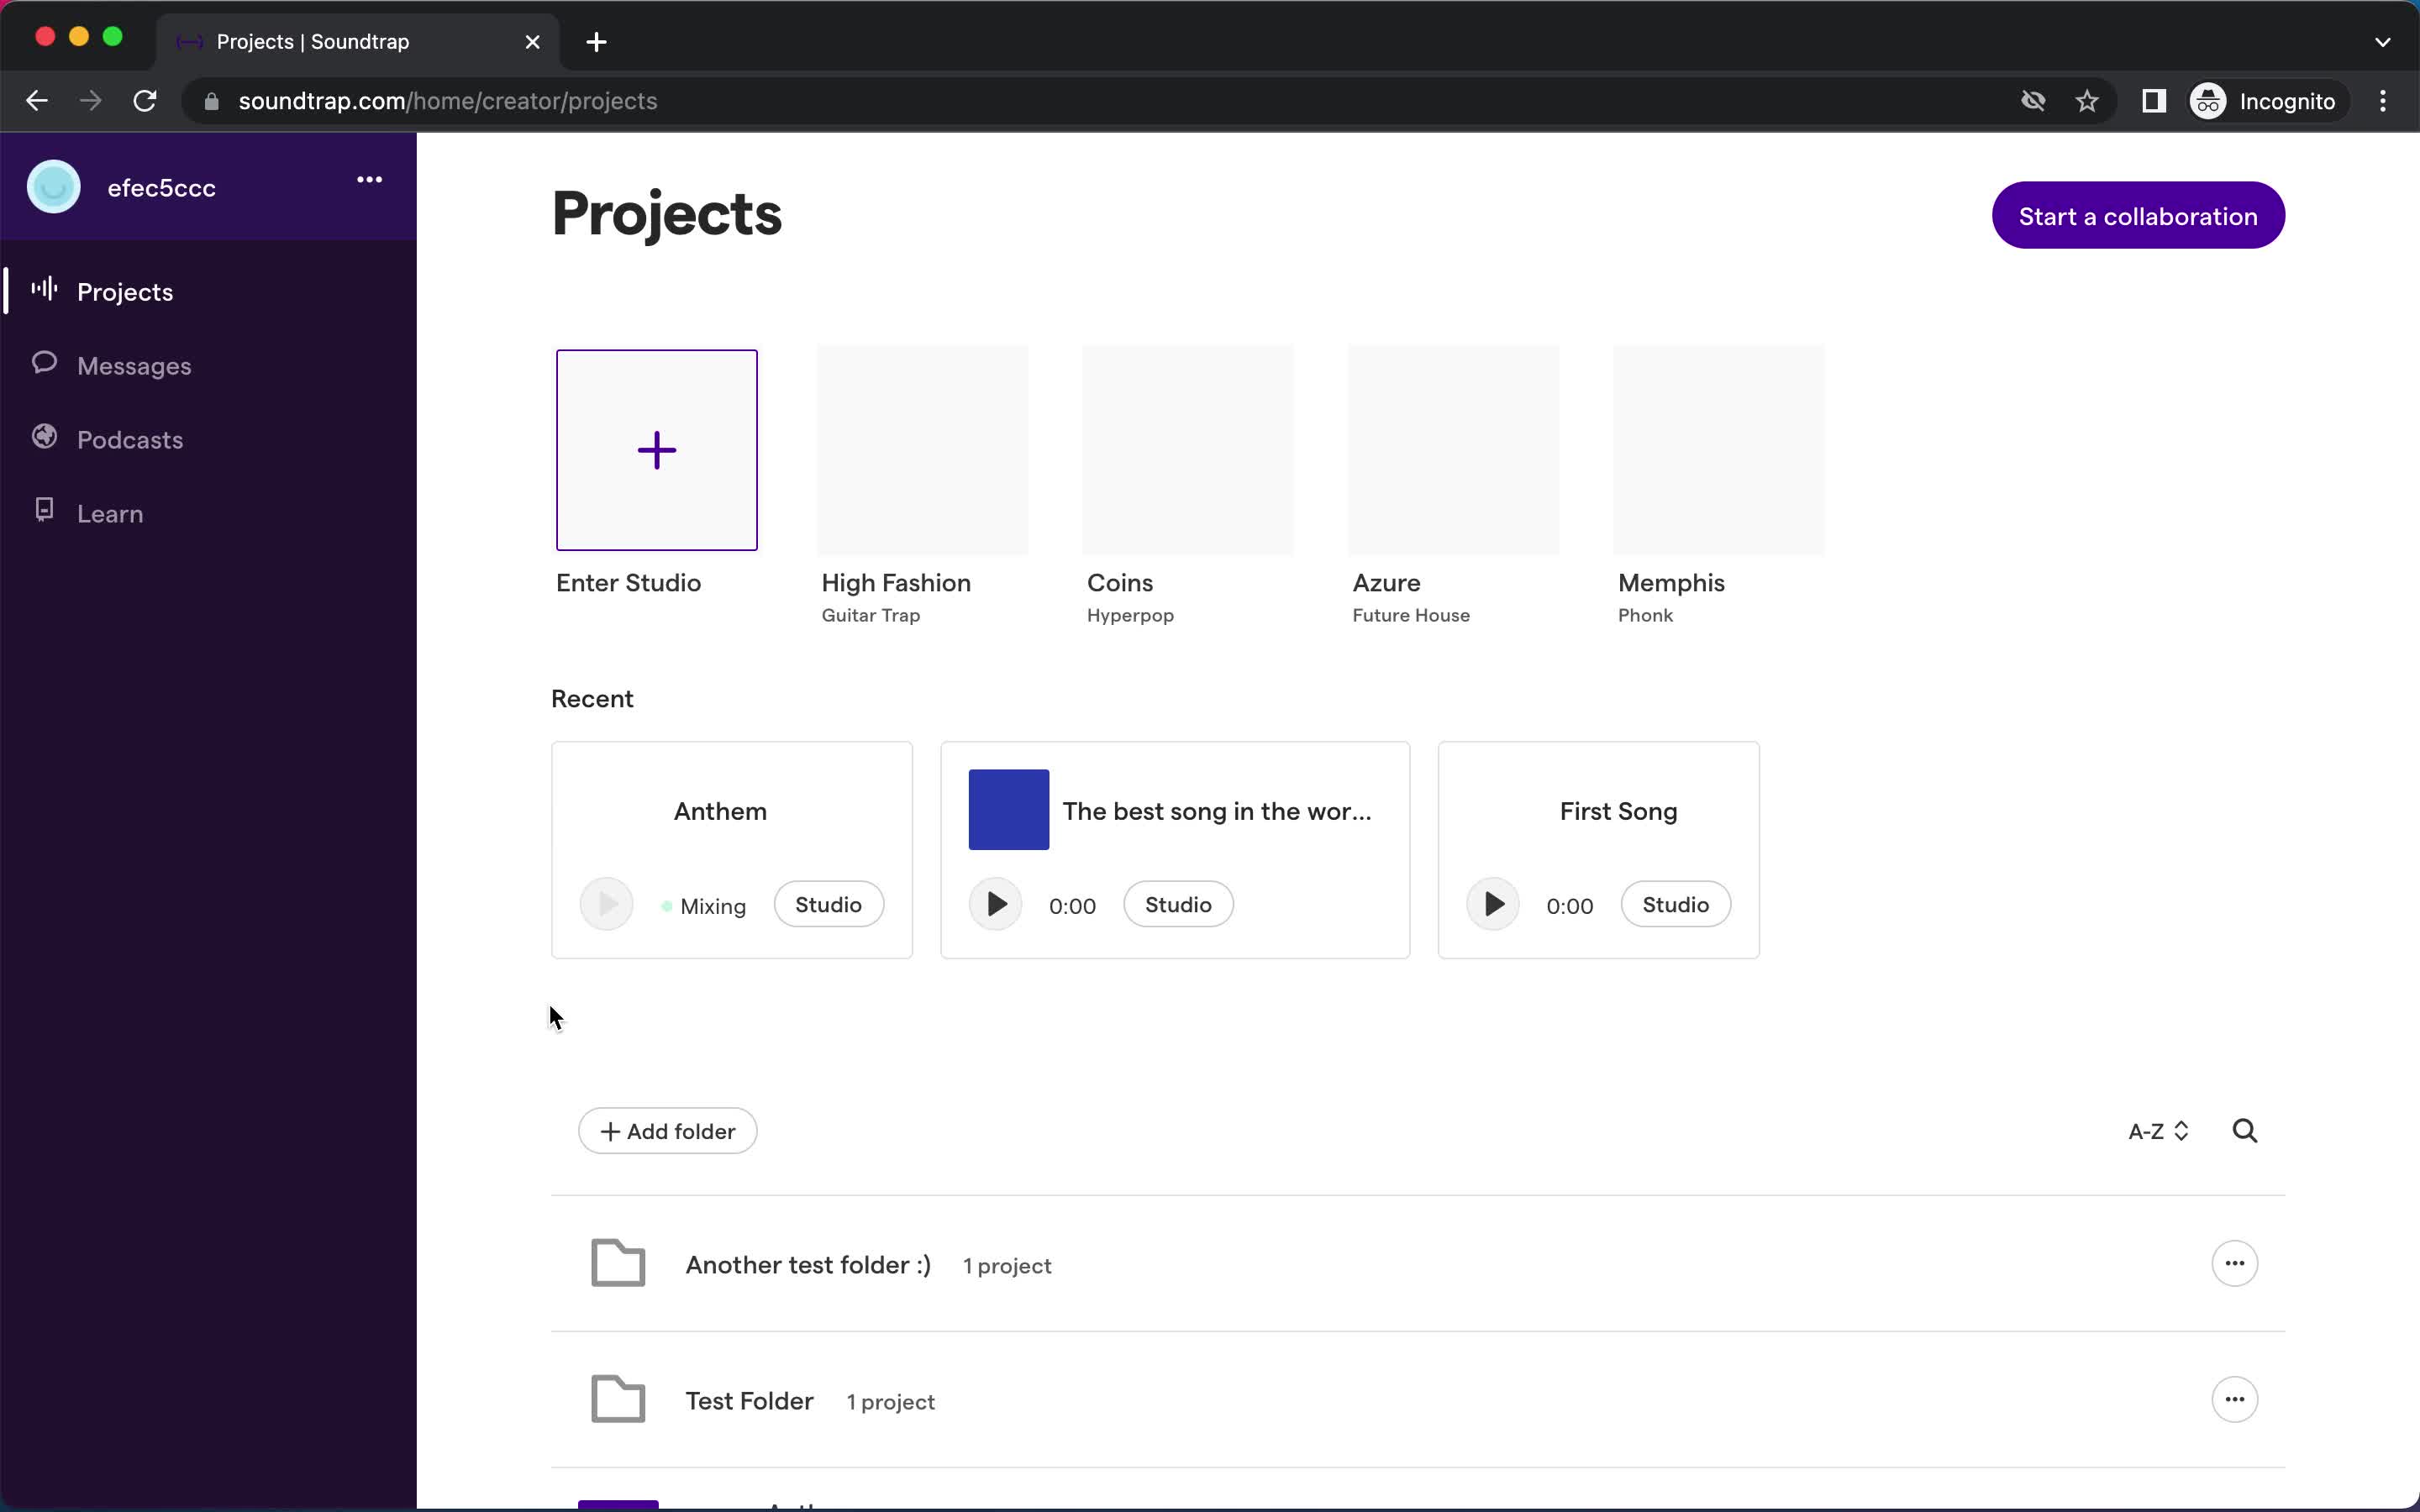Play the First Song project
Viewport: 2420px width, 1512px height.
1493,904
